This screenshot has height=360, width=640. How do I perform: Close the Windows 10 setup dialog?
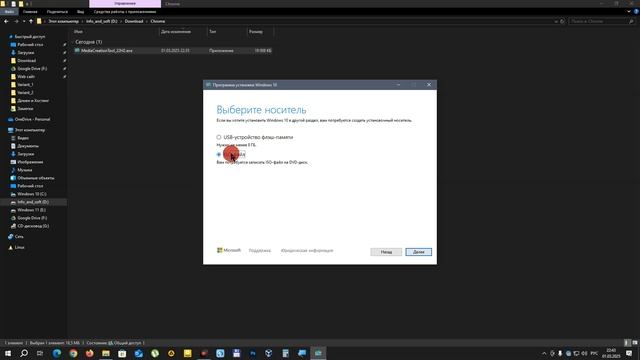tap(429, 84)
